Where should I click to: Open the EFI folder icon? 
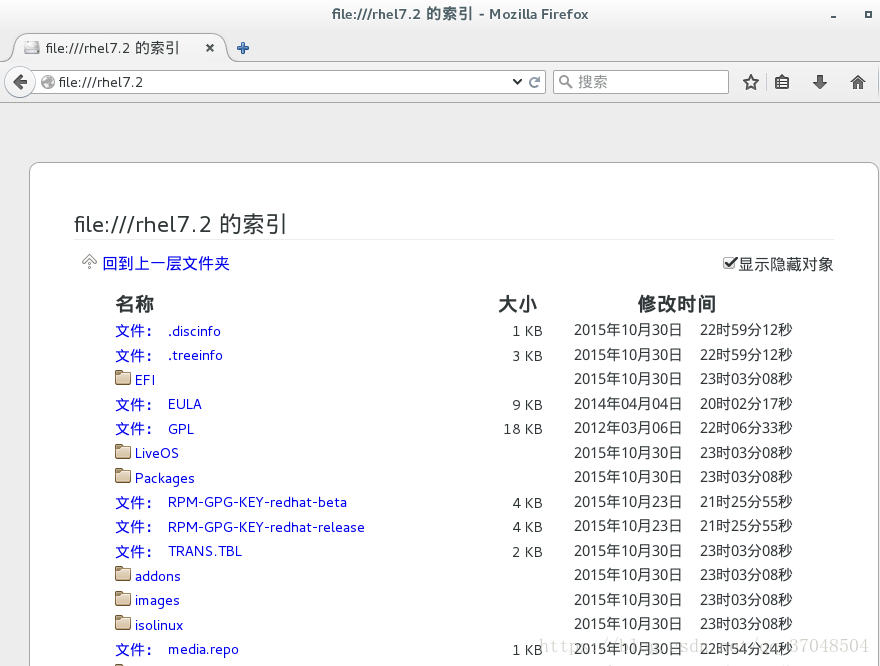pos(123,378)
